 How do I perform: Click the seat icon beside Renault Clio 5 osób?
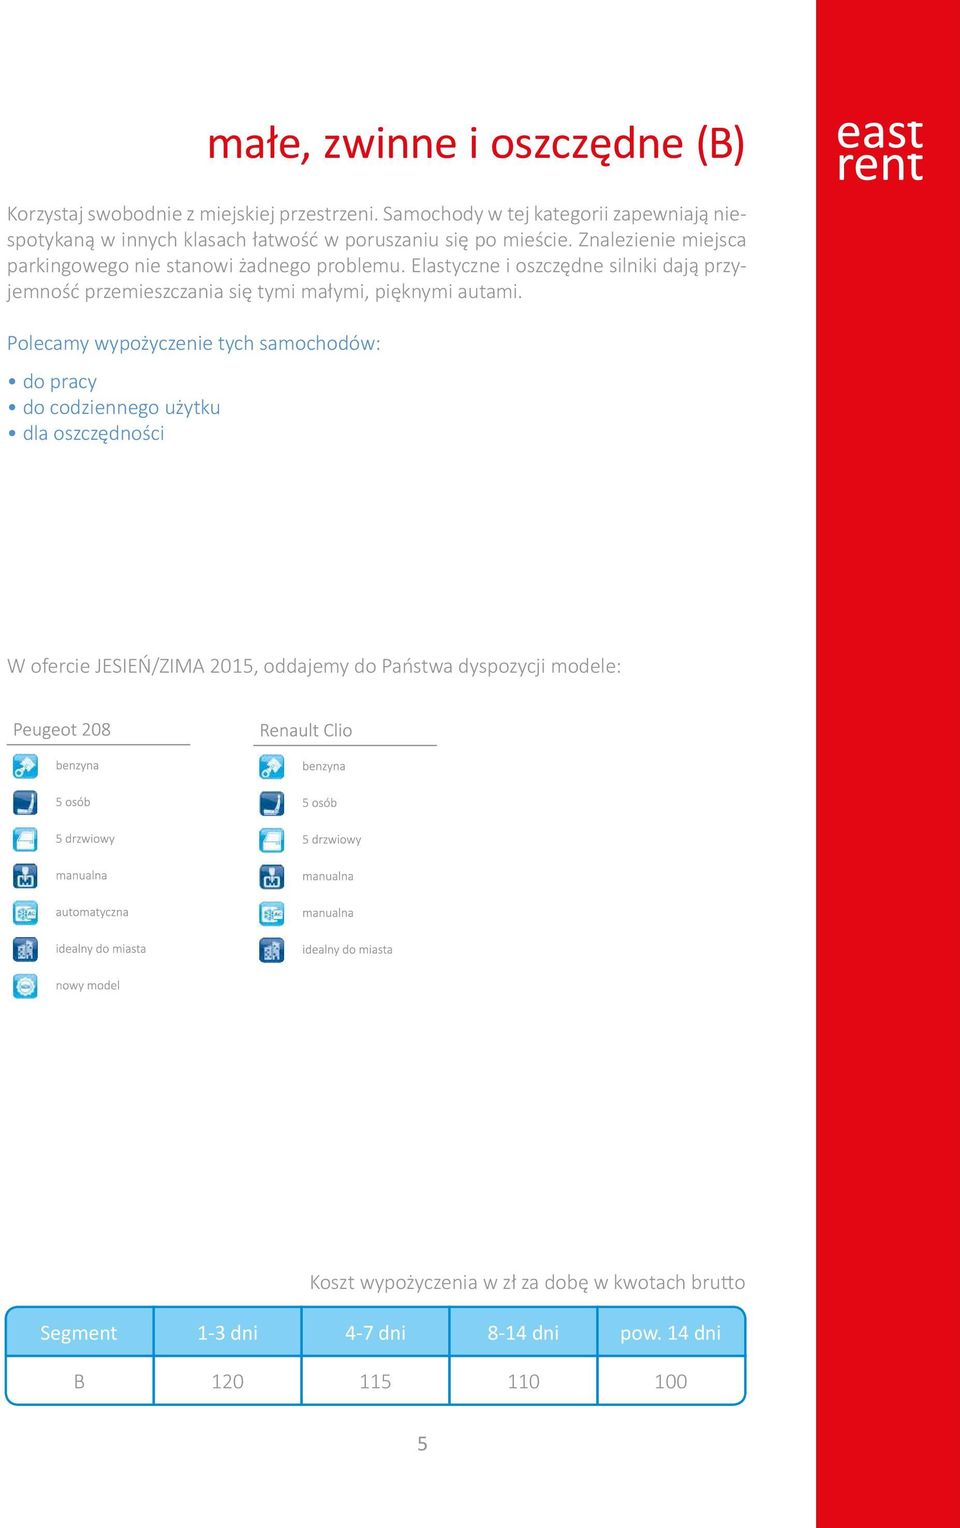[272, 803]
